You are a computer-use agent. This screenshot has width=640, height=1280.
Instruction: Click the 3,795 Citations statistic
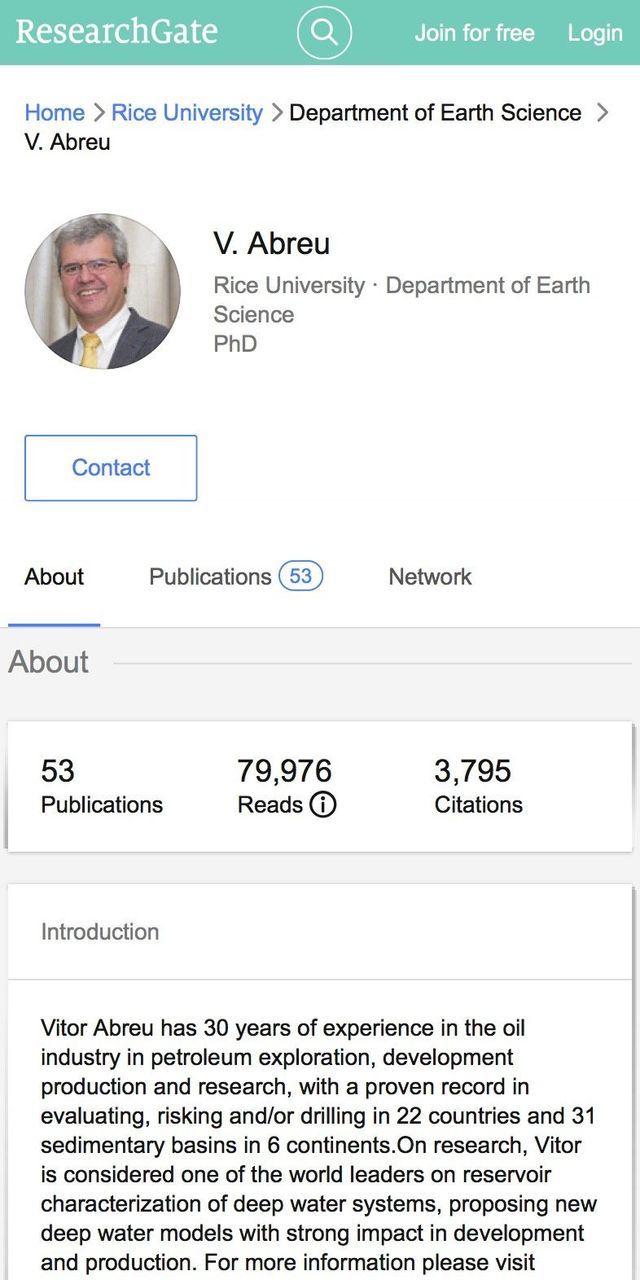click(477, 786)
